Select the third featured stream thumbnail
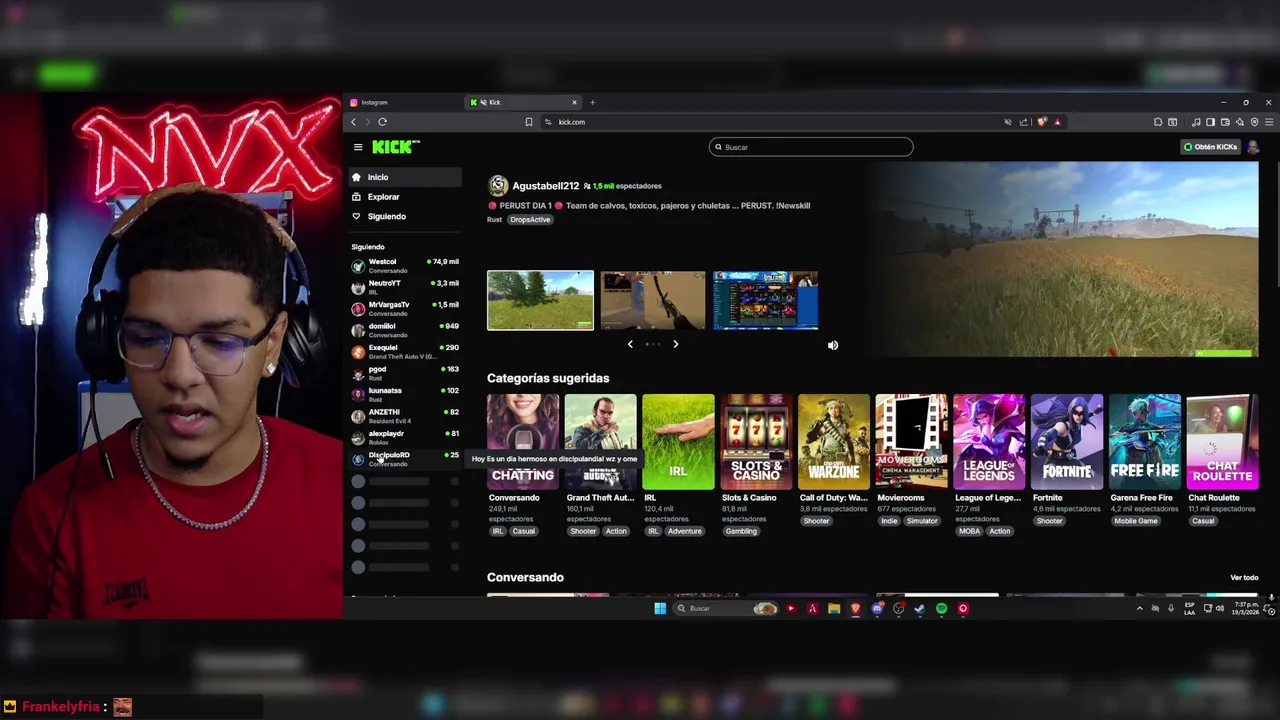Viewport: 1280px width, 720px height. (765, 300)
